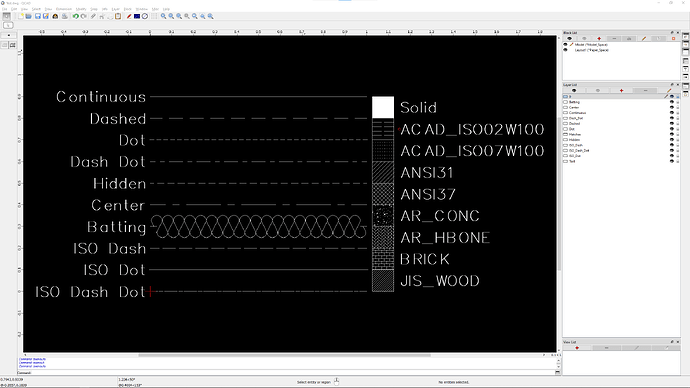690x388 pixels.
Task: Toggle visibility of Dashed layer
Action: coord(672,124)
